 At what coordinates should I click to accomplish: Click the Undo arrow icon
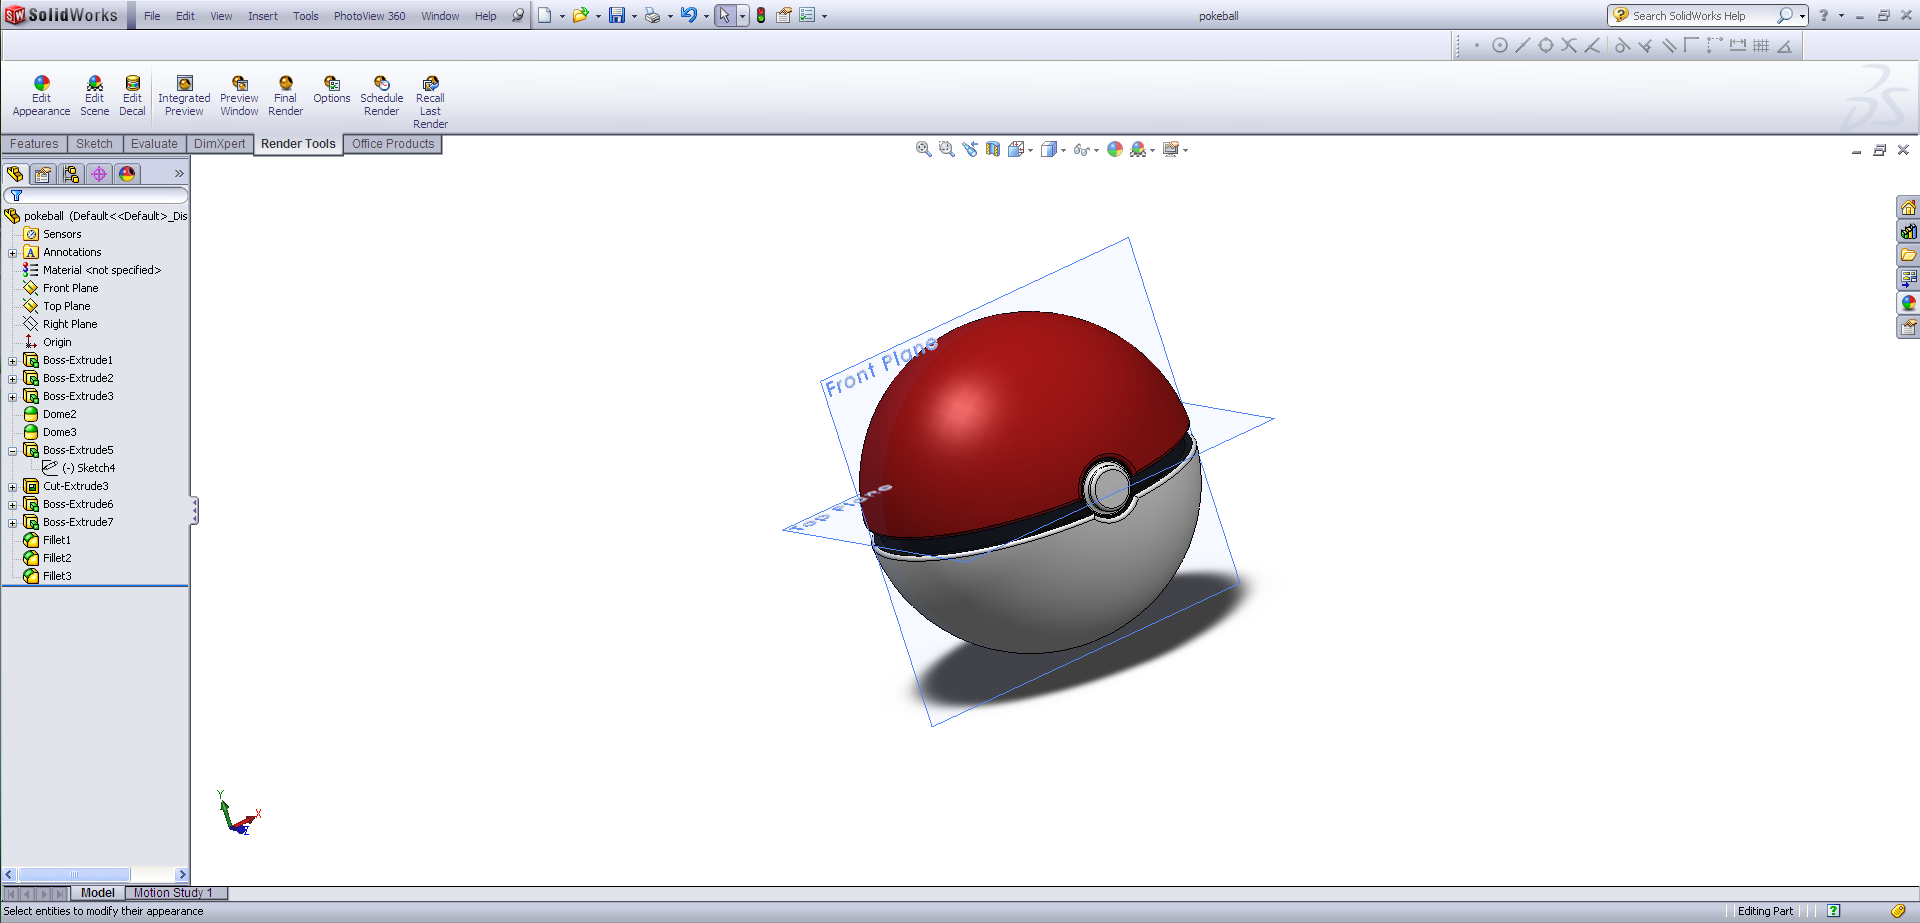[689, 15]
